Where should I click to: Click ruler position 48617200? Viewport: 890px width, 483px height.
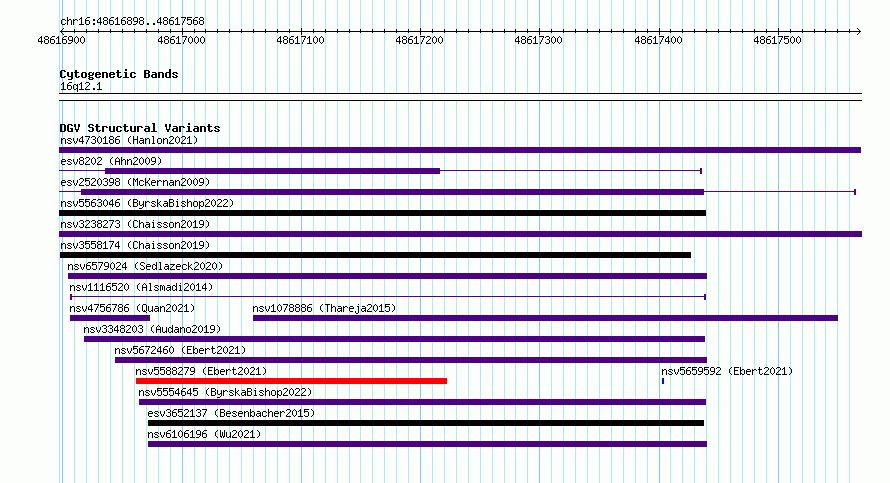419,40
